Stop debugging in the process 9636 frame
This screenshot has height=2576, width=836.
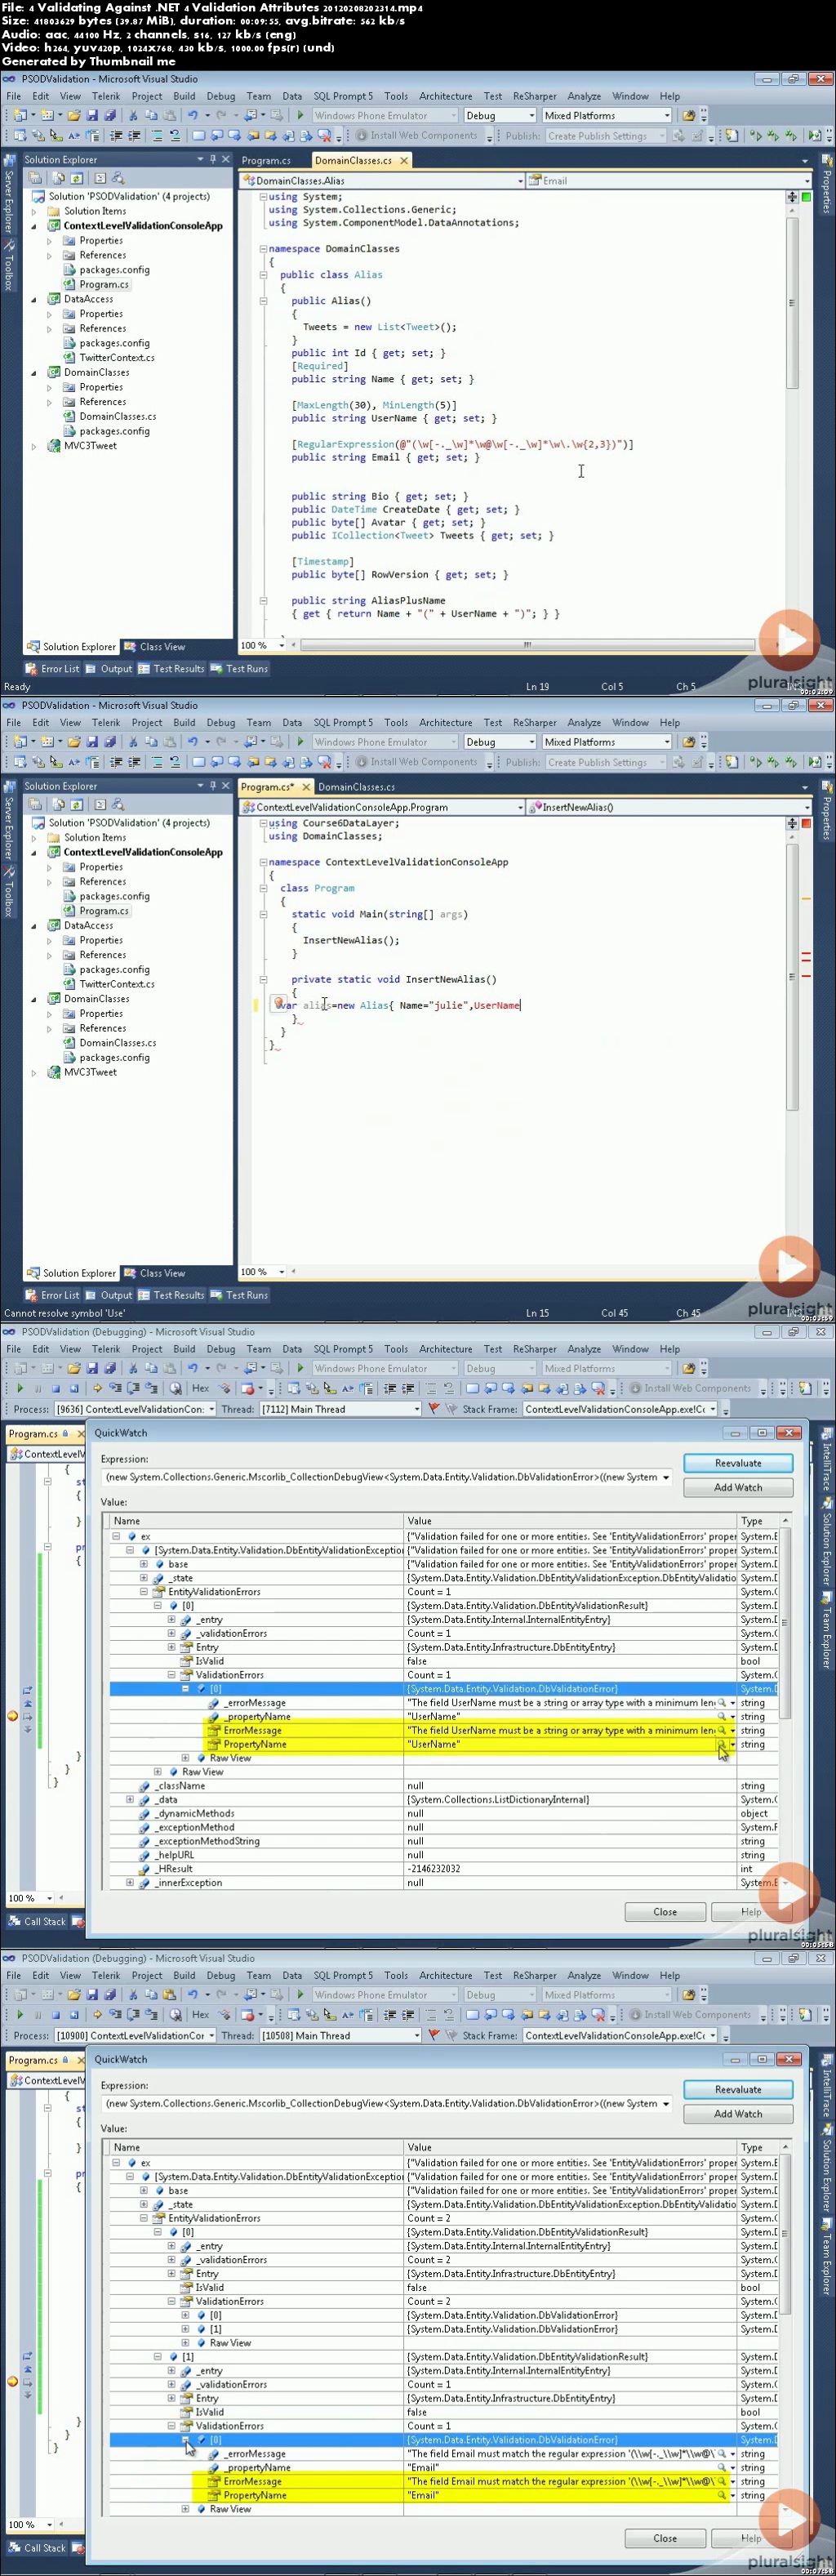pyautogui.click(x=56, y=1387)
